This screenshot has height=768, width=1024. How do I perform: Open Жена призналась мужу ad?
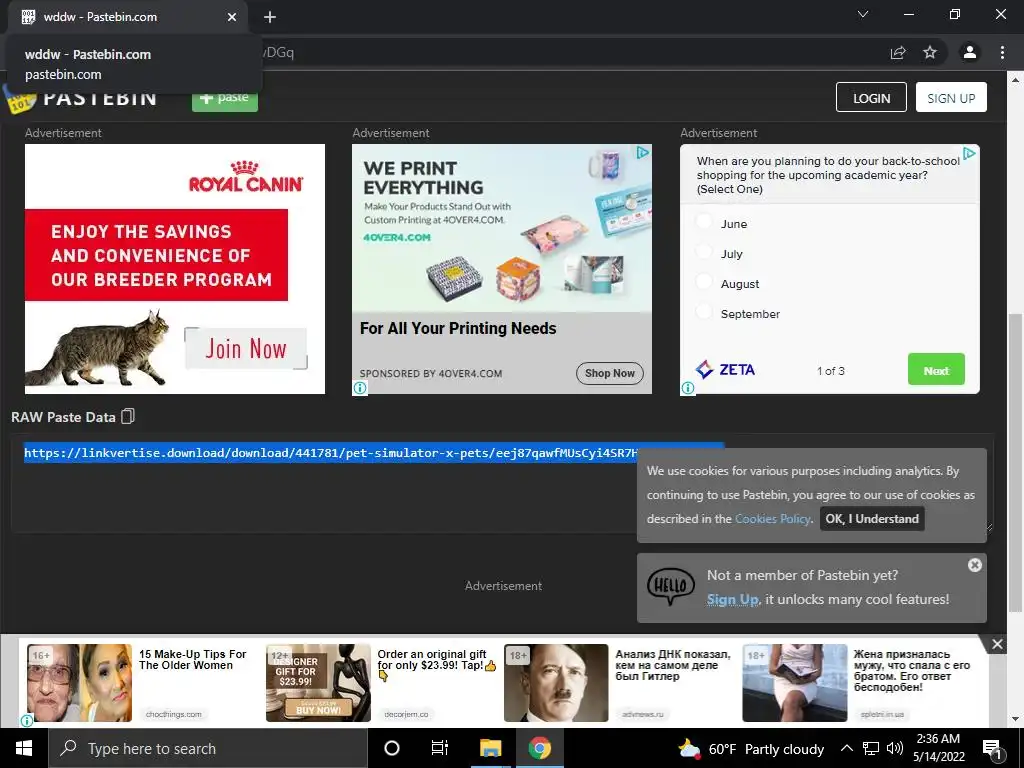pyautogui.click(x=912, y=671)
